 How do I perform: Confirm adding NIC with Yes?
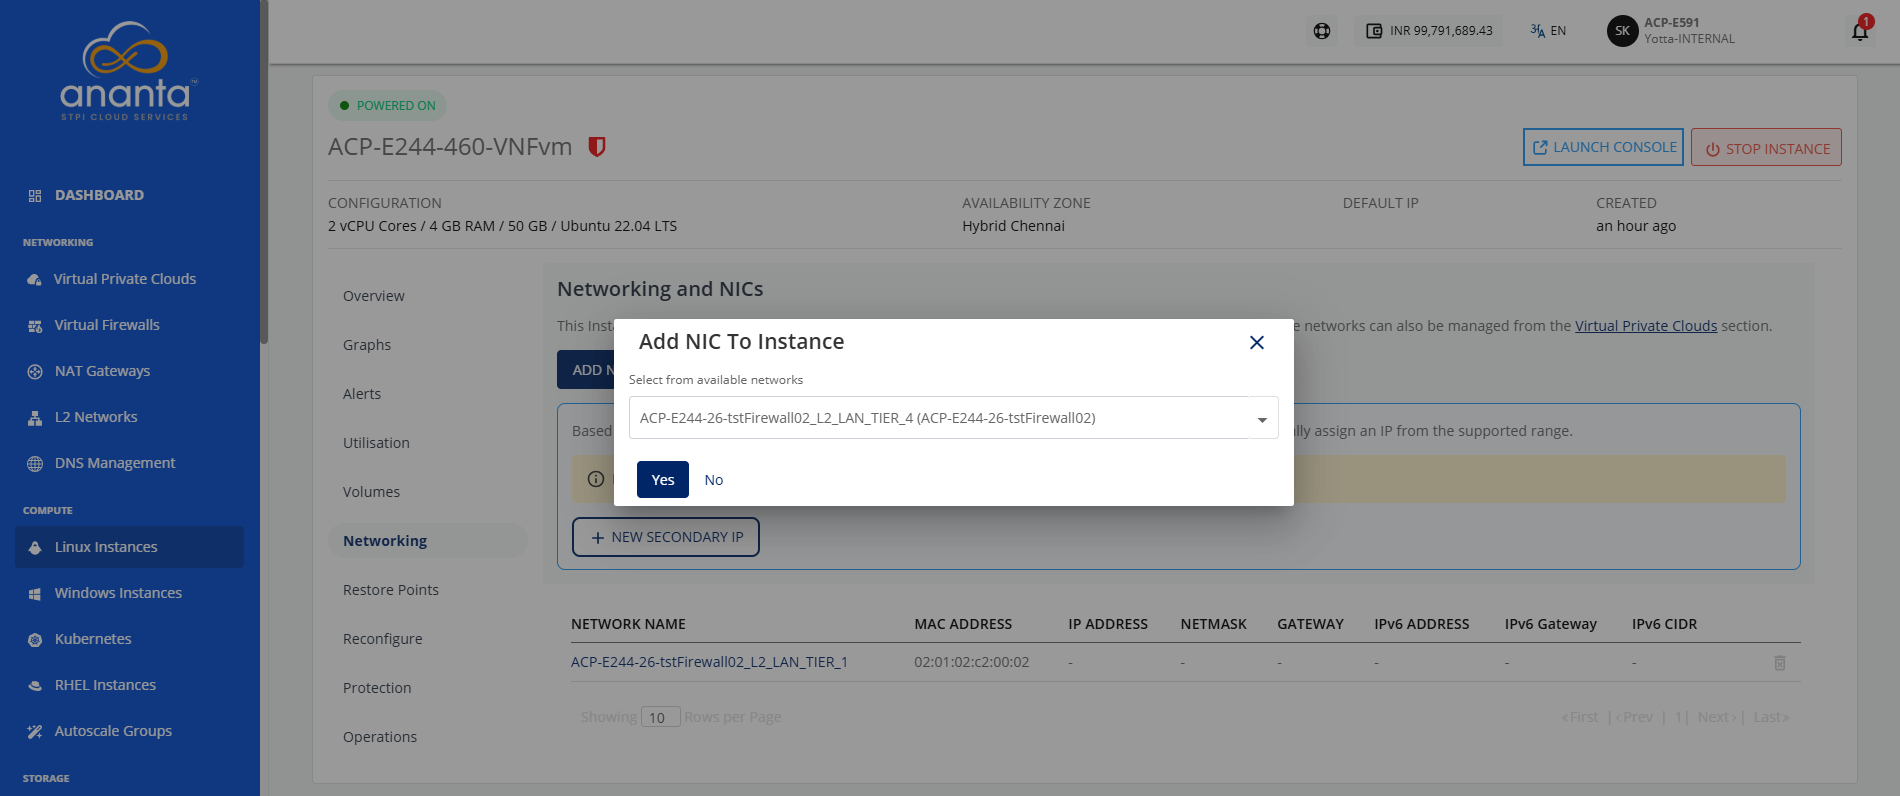663,480
